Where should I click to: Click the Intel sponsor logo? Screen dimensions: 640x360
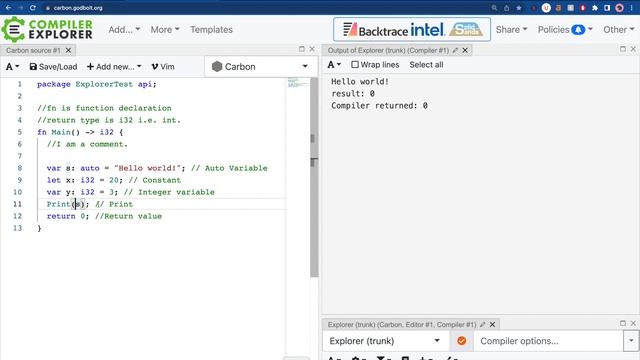pos(427,29)
